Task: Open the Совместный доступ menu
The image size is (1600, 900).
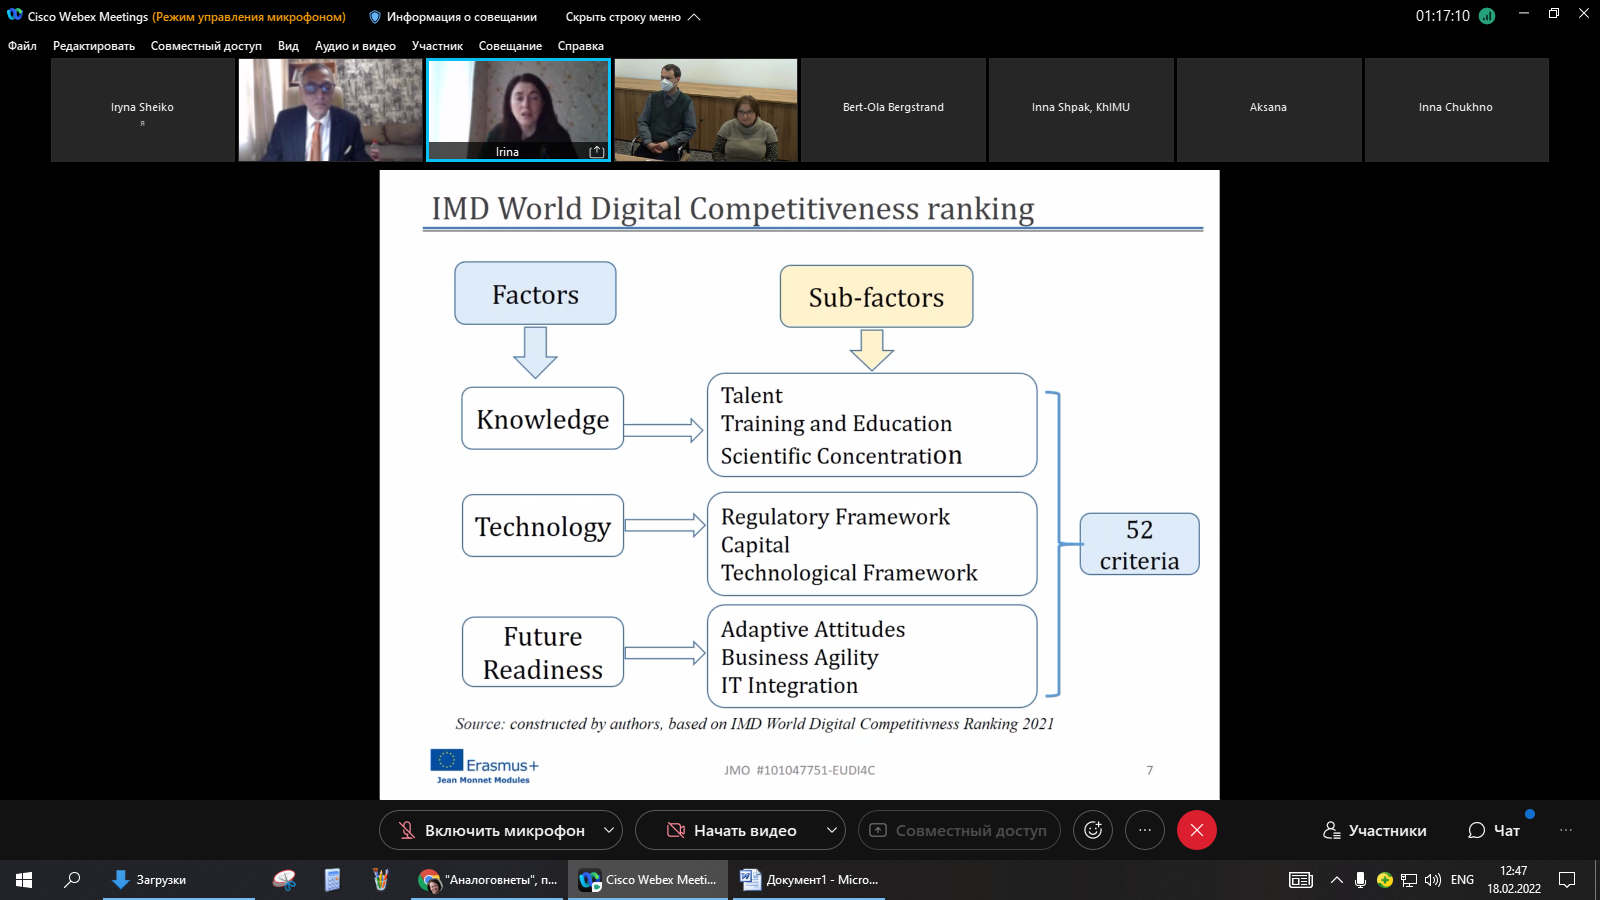Action: click(206, 46)
